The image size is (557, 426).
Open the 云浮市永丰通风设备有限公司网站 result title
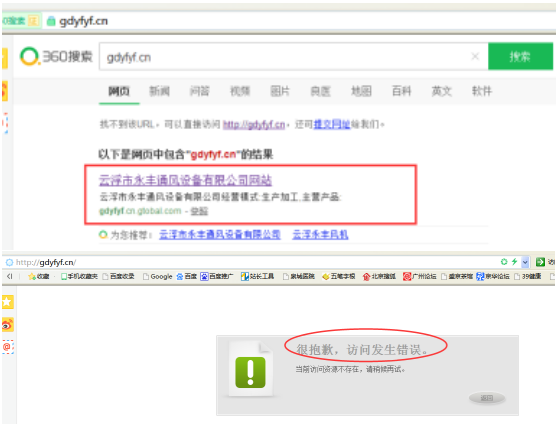pos(185,180)
